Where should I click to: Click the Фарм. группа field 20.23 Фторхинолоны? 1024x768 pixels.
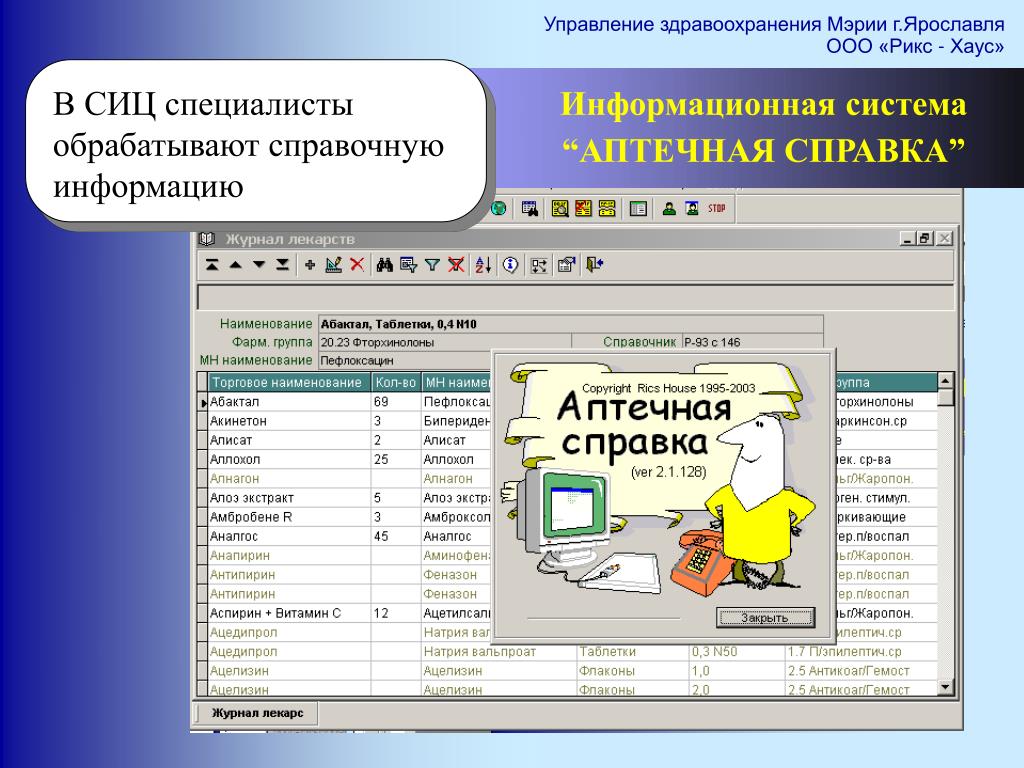coord(445,342)
